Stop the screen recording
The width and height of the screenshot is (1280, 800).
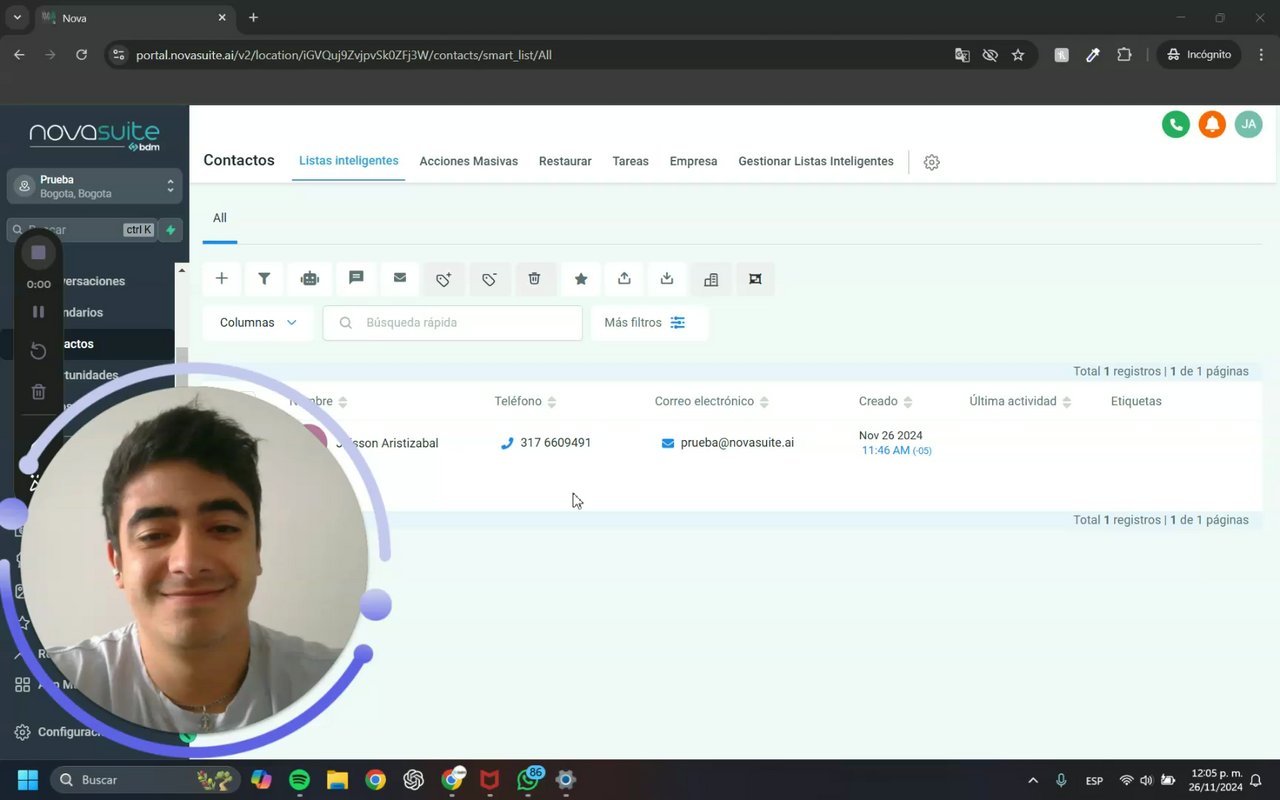click(x=38, y=253)
